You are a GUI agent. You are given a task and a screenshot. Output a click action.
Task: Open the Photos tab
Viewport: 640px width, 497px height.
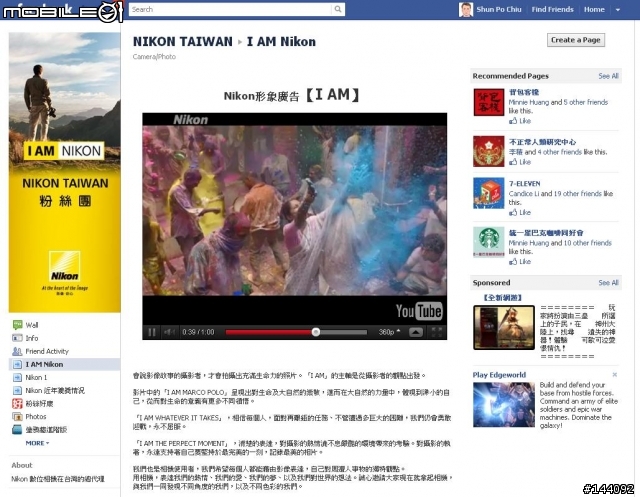[36, 417]
